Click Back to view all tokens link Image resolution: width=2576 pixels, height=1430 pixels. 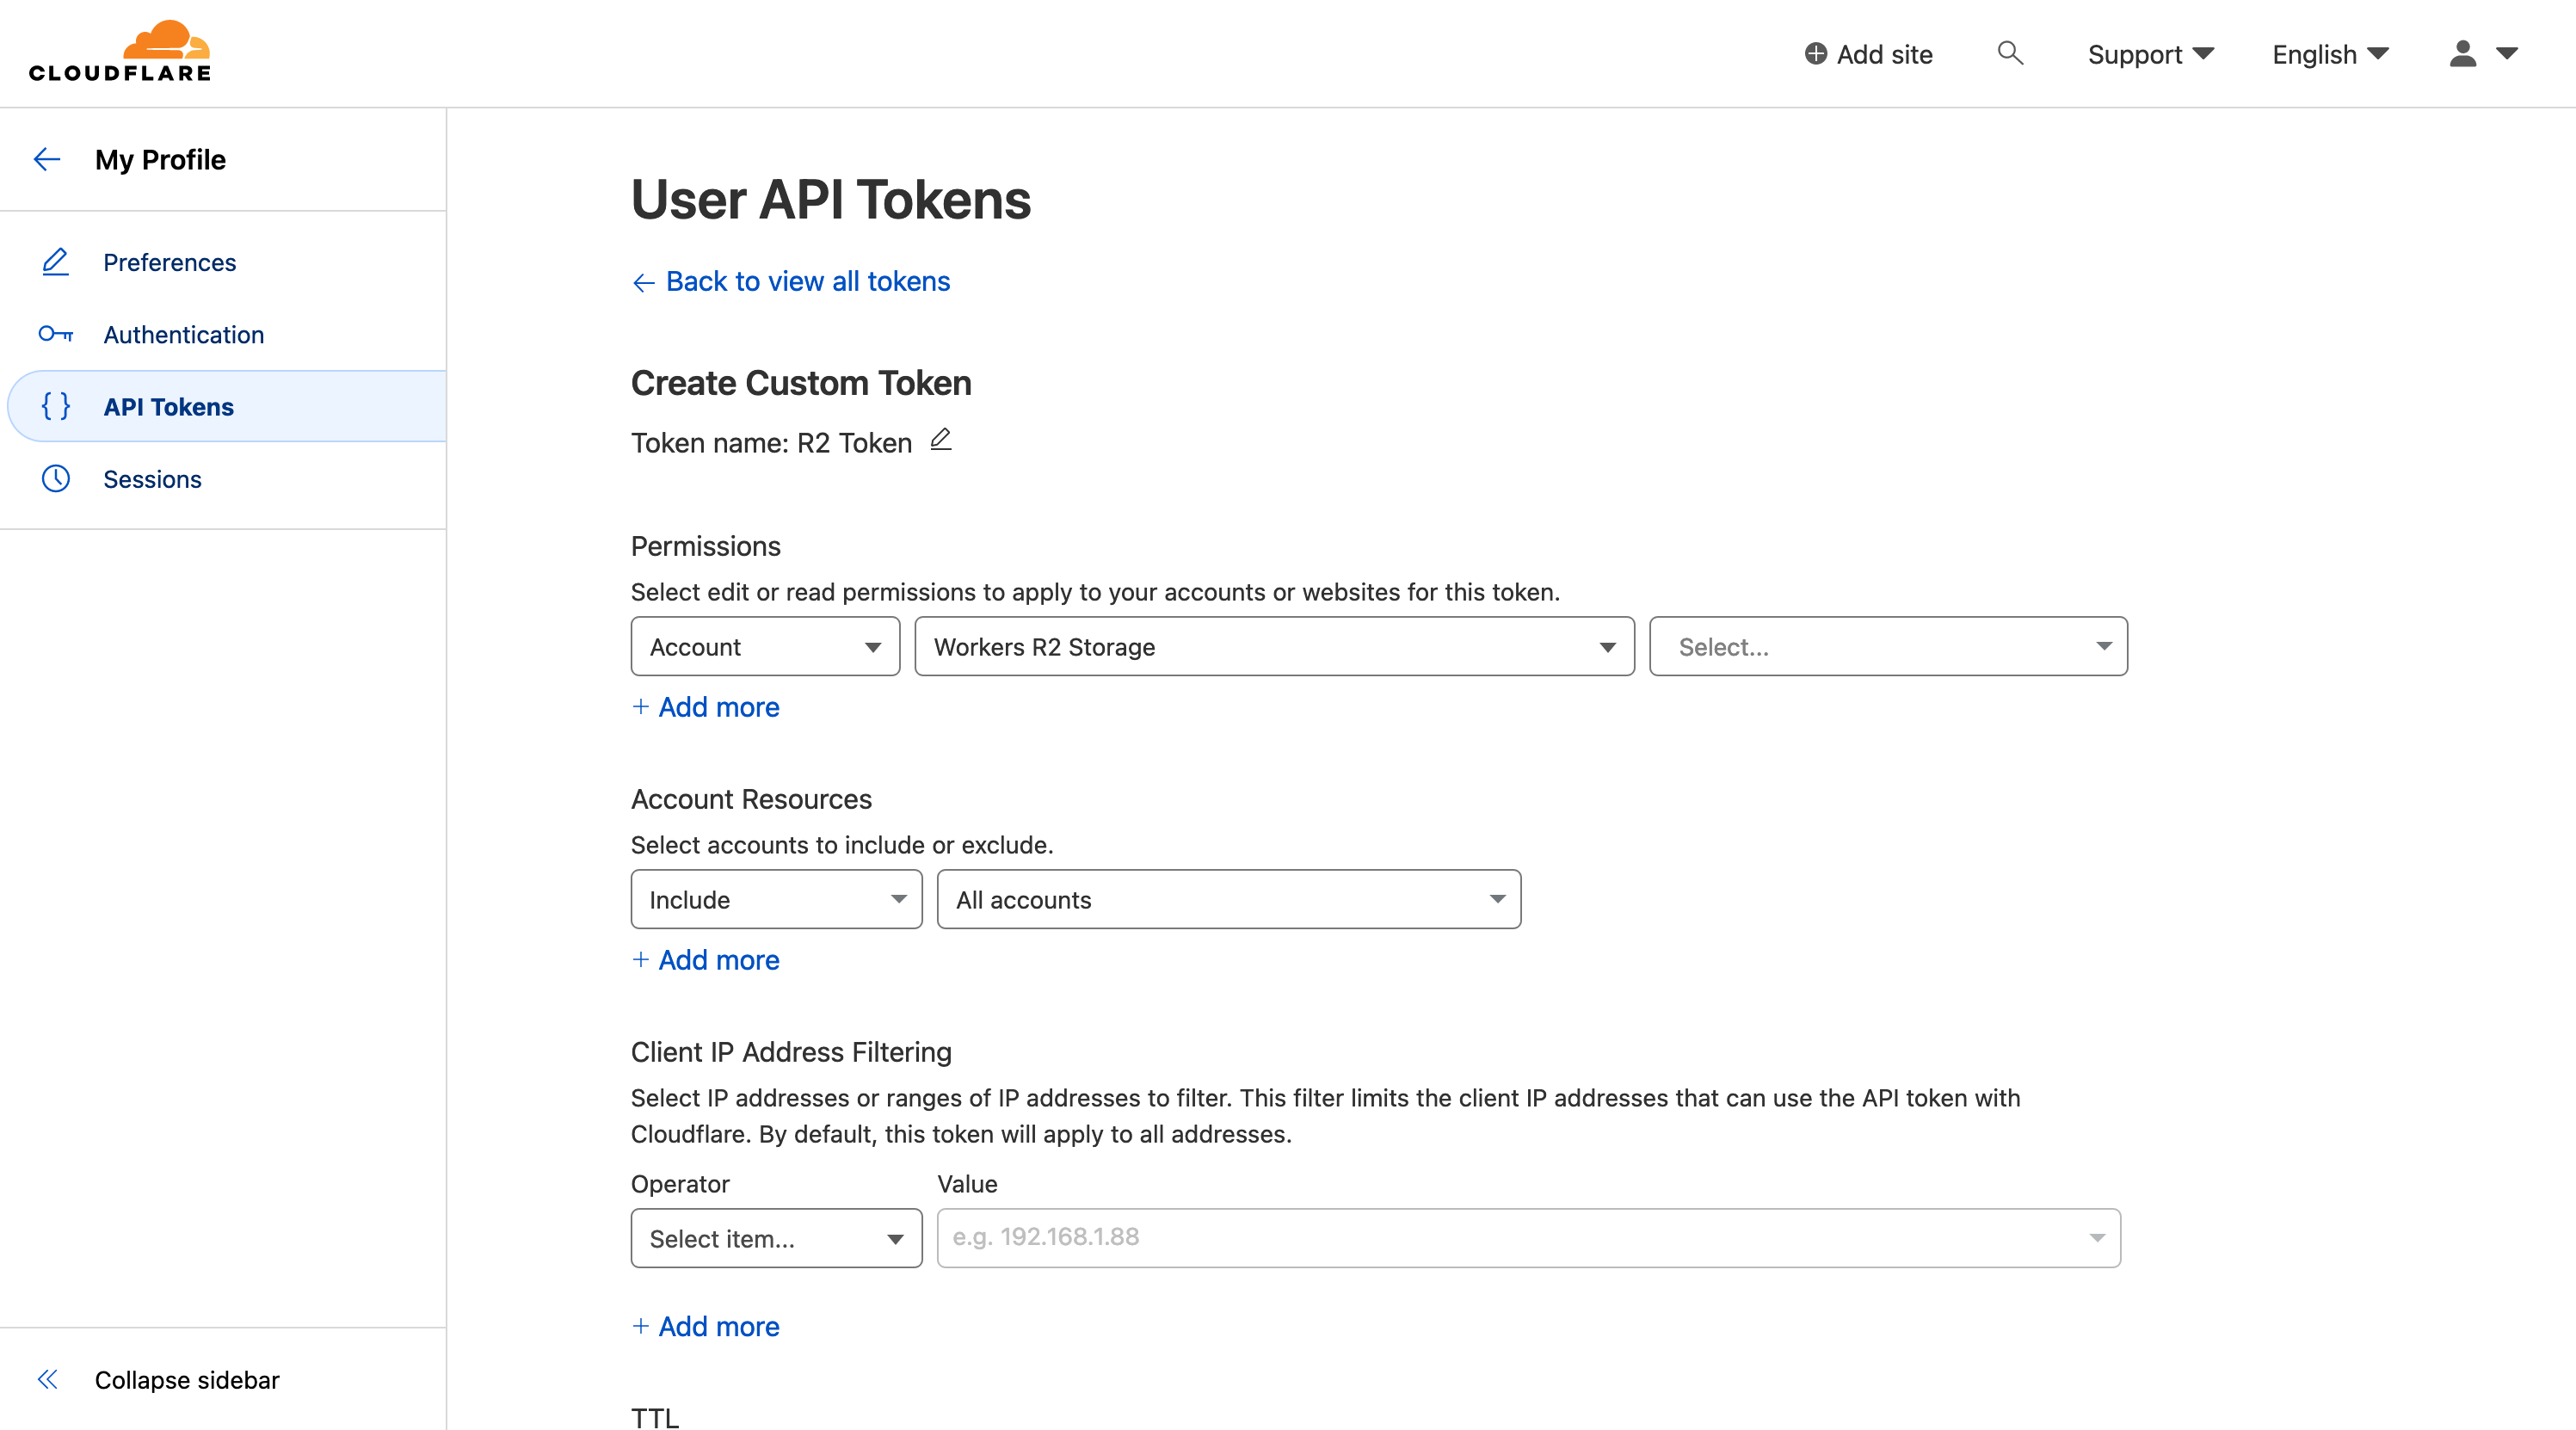[x=807, y=282]
